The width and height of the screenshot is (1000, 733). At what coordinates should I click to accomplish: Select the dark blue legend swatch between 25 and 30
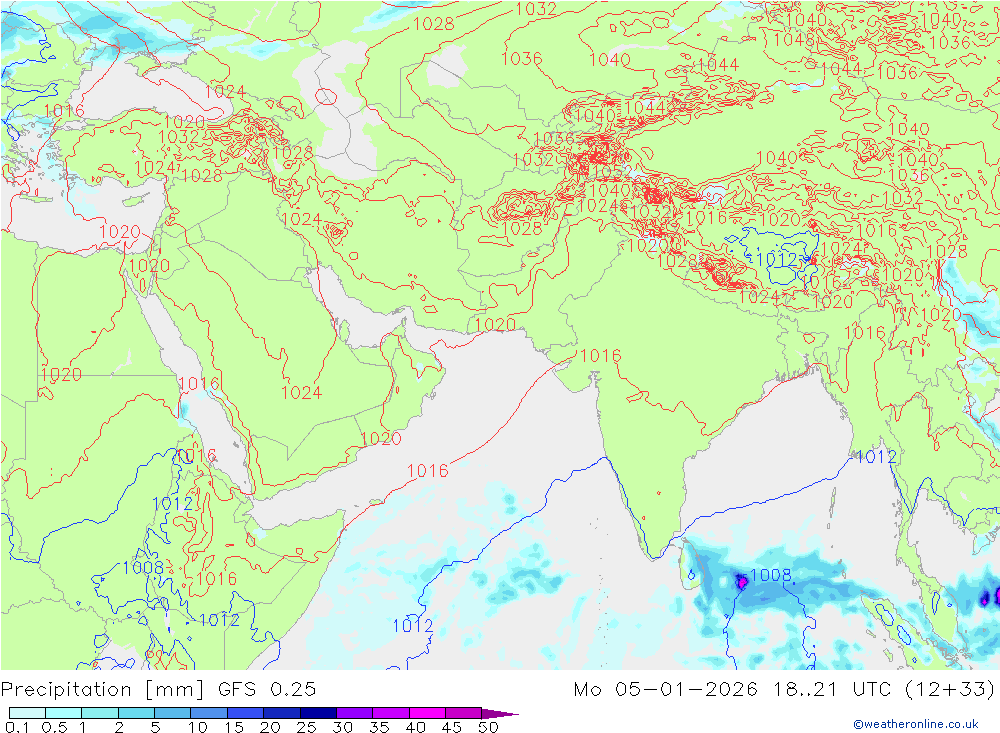pyautogui.click(x=318, y=713)
